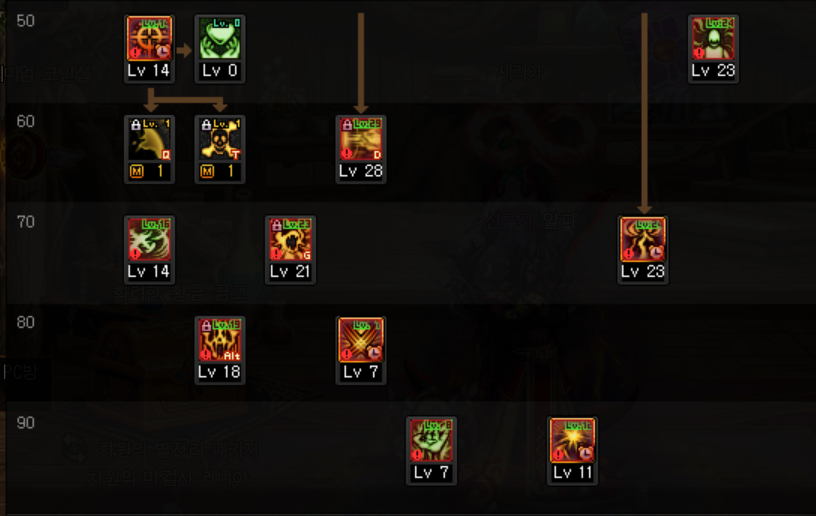This screenshot has width=816, height=516.
Task: Click the level 70 row label
Action: pos(26,222)
